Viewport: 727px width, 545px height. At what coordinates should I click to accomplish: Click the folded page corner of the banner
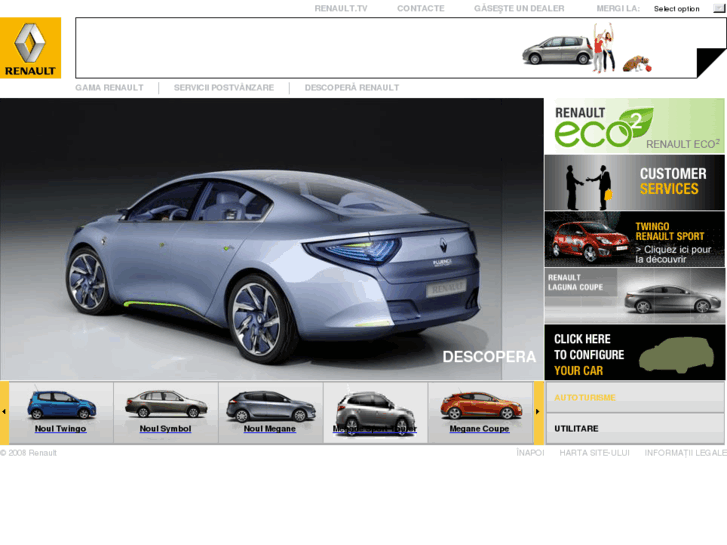711,63
